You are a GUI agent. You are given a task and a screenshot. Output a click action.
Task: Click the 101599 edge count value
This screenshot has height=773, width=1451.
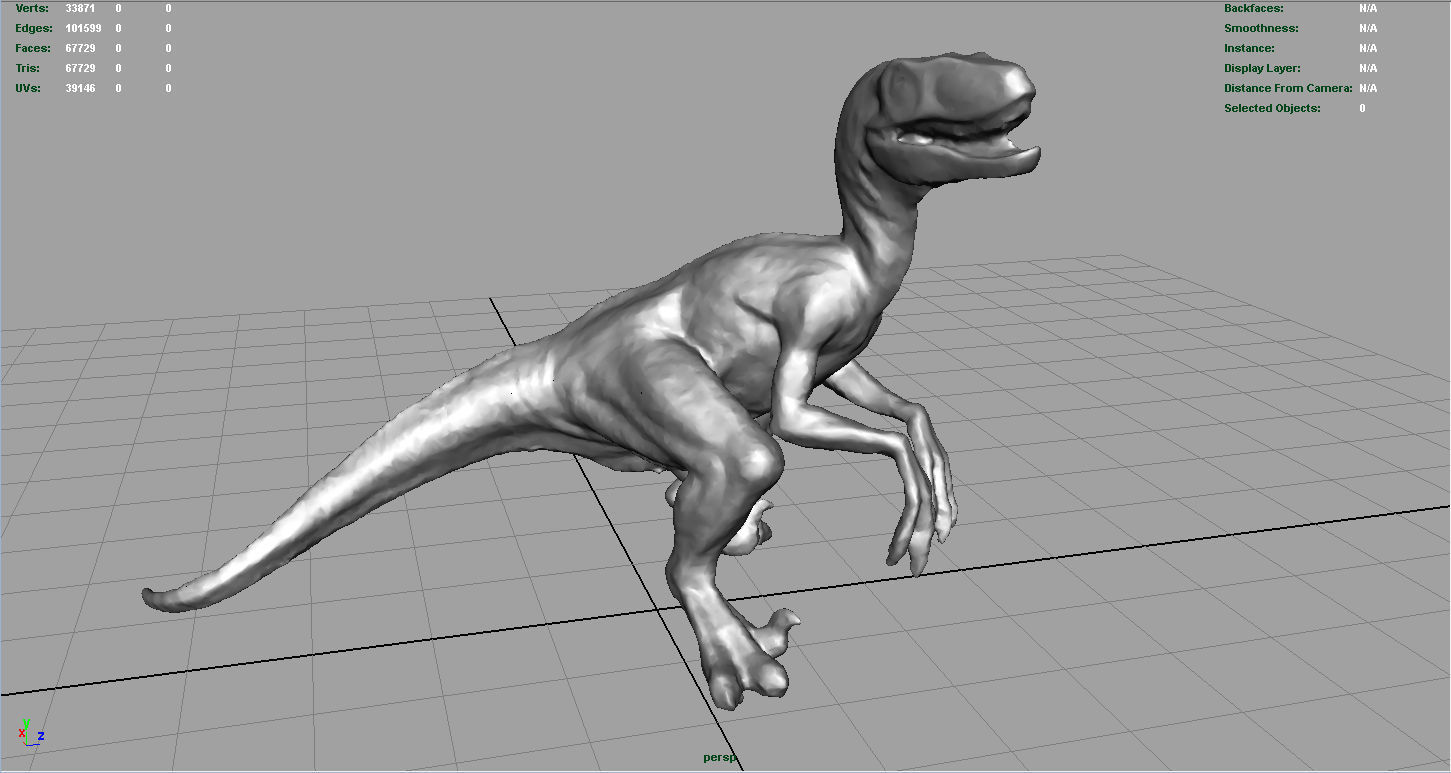(x=83, y=28)
